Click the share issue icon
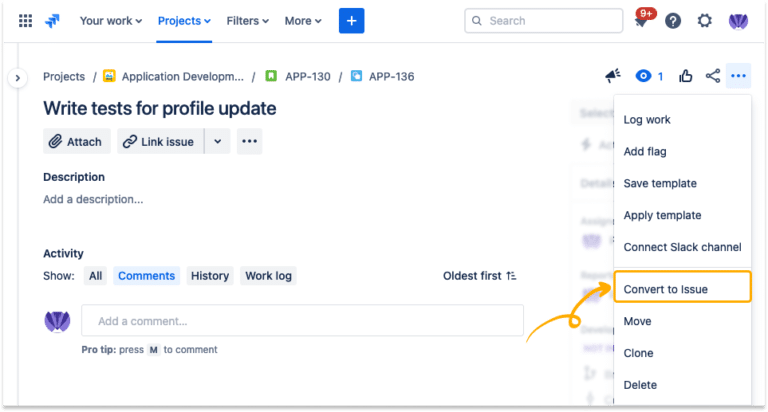768x412 pixels. pyautogui.click(x=713, y=76)
